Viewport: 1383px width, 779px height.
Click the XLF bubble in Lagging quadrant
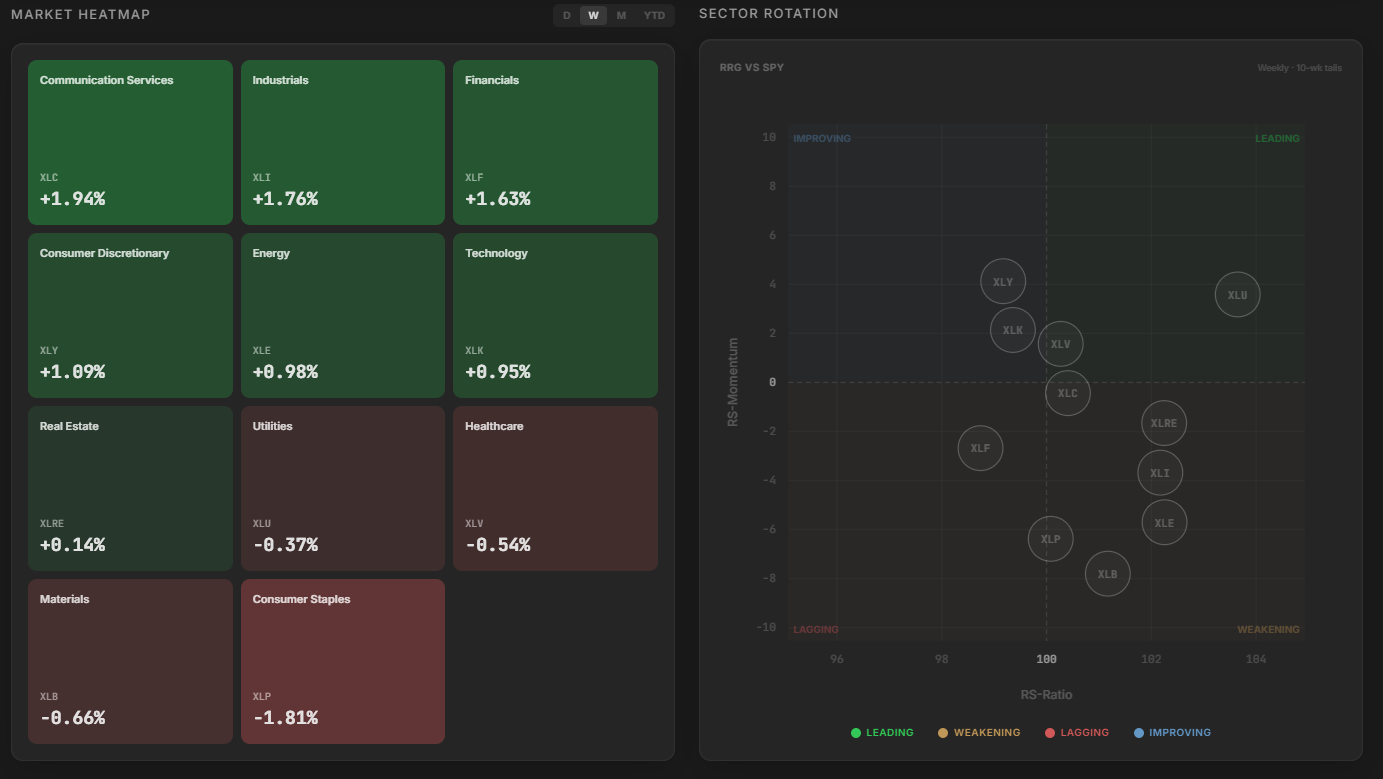(x=980, y=448)
